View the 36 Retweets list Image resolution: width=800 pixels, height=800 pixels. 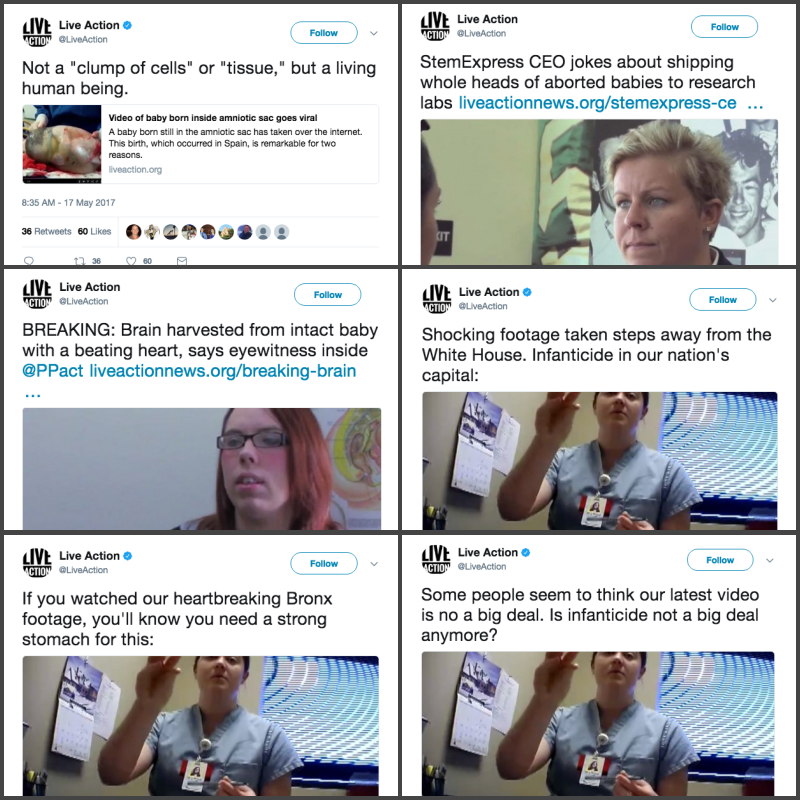pos(46,231)
